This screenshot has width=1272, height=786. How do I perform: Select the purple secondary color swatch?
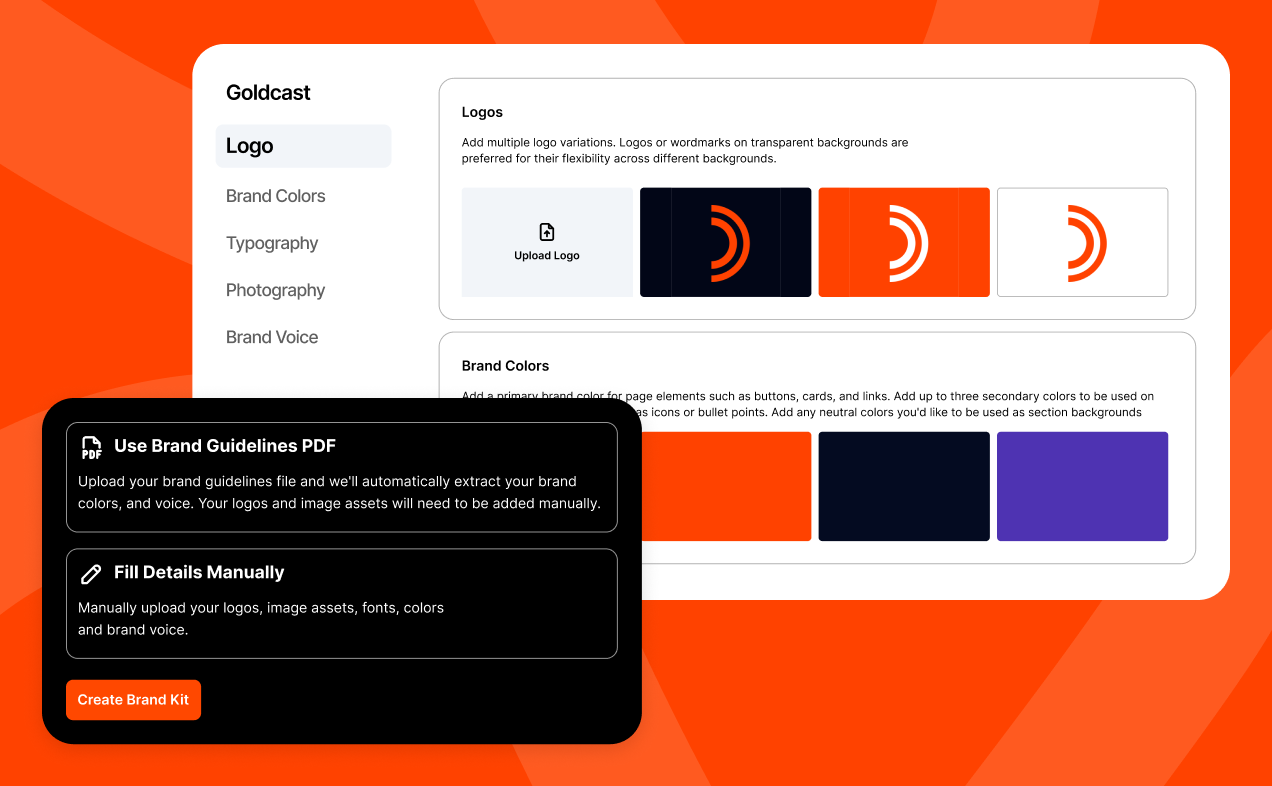point(1082,486)
